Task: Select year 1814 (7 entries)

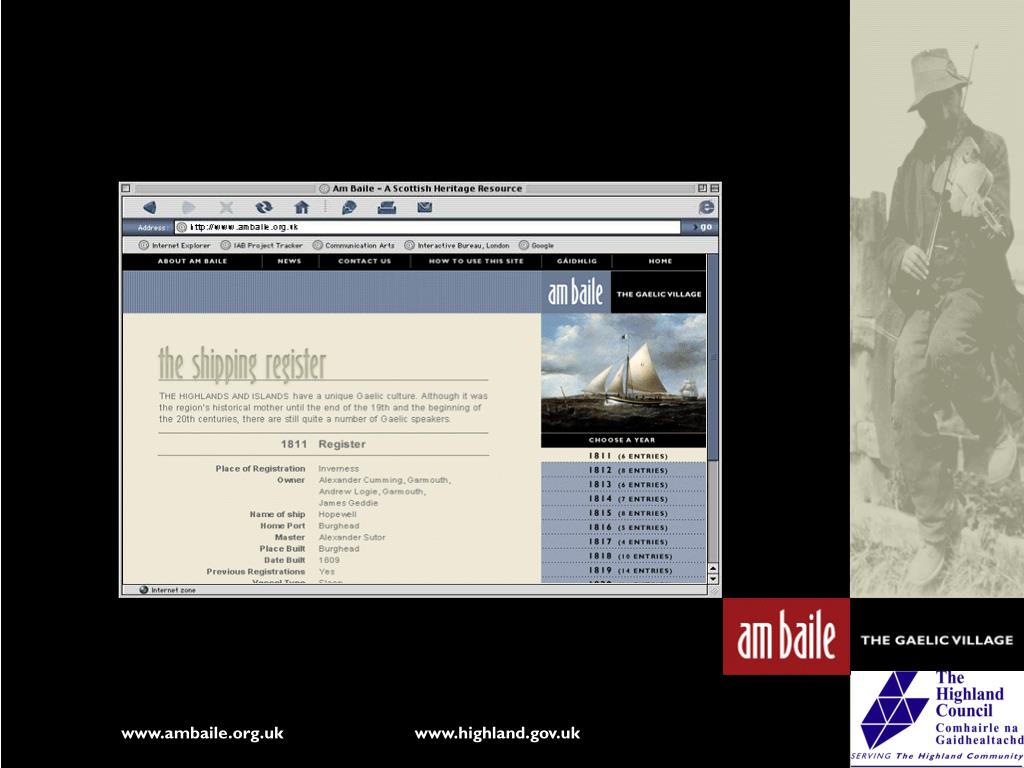Action: pos(624,499)
